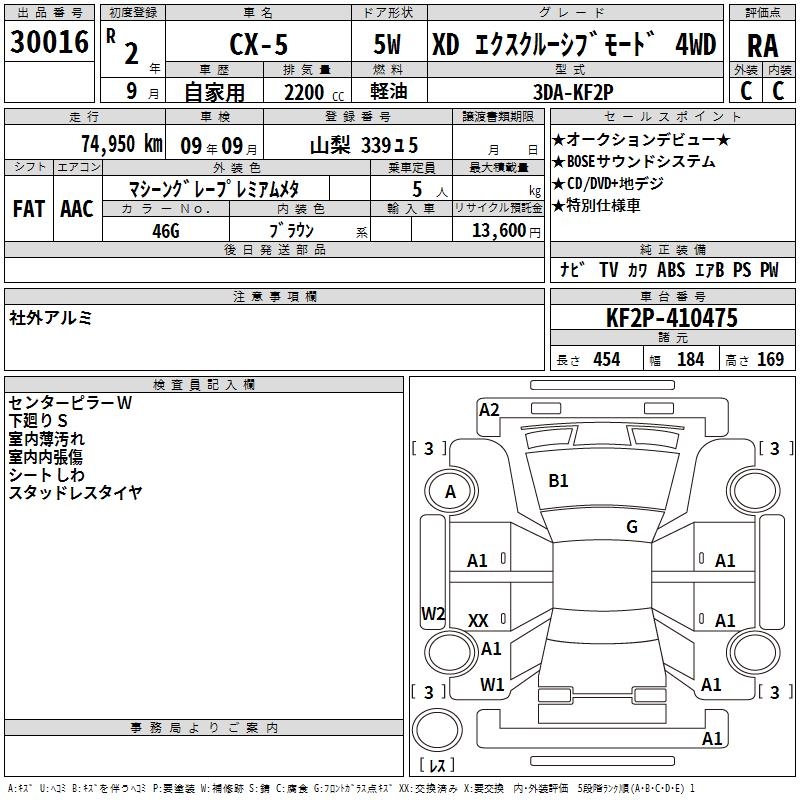Viewport: 800px width, 800px height.
Task: Select ★オークションデビュー★ sales point
Action: pyautogui.click(x=641, y=139)
